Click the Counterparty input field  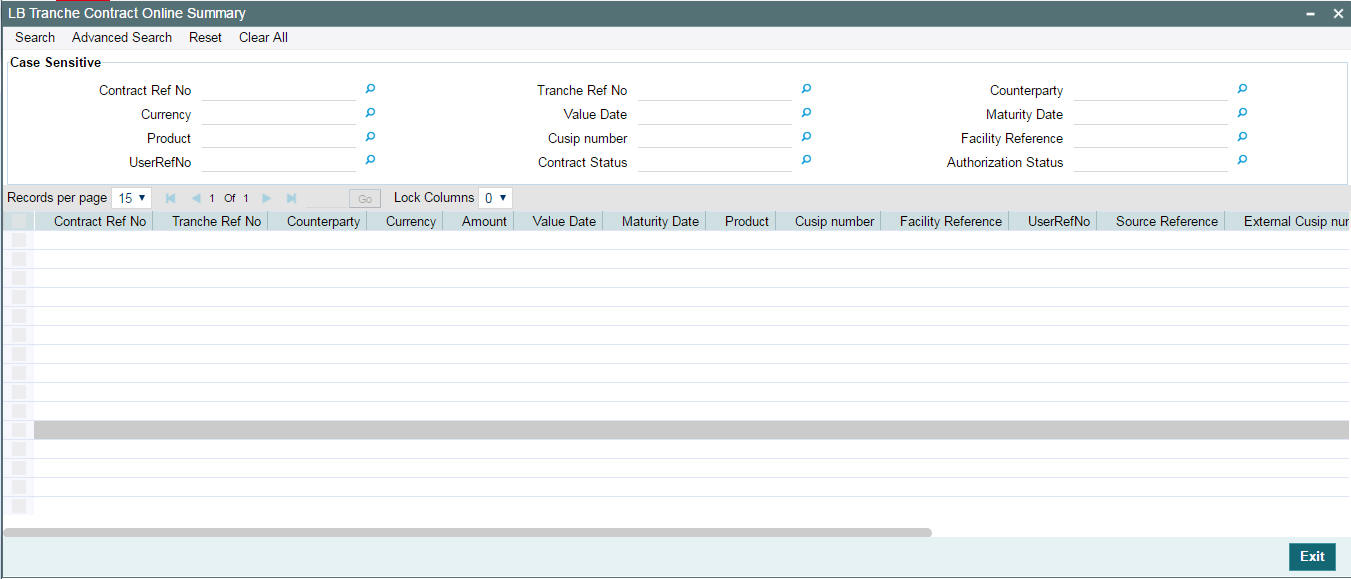click(x=1151, y=90)
